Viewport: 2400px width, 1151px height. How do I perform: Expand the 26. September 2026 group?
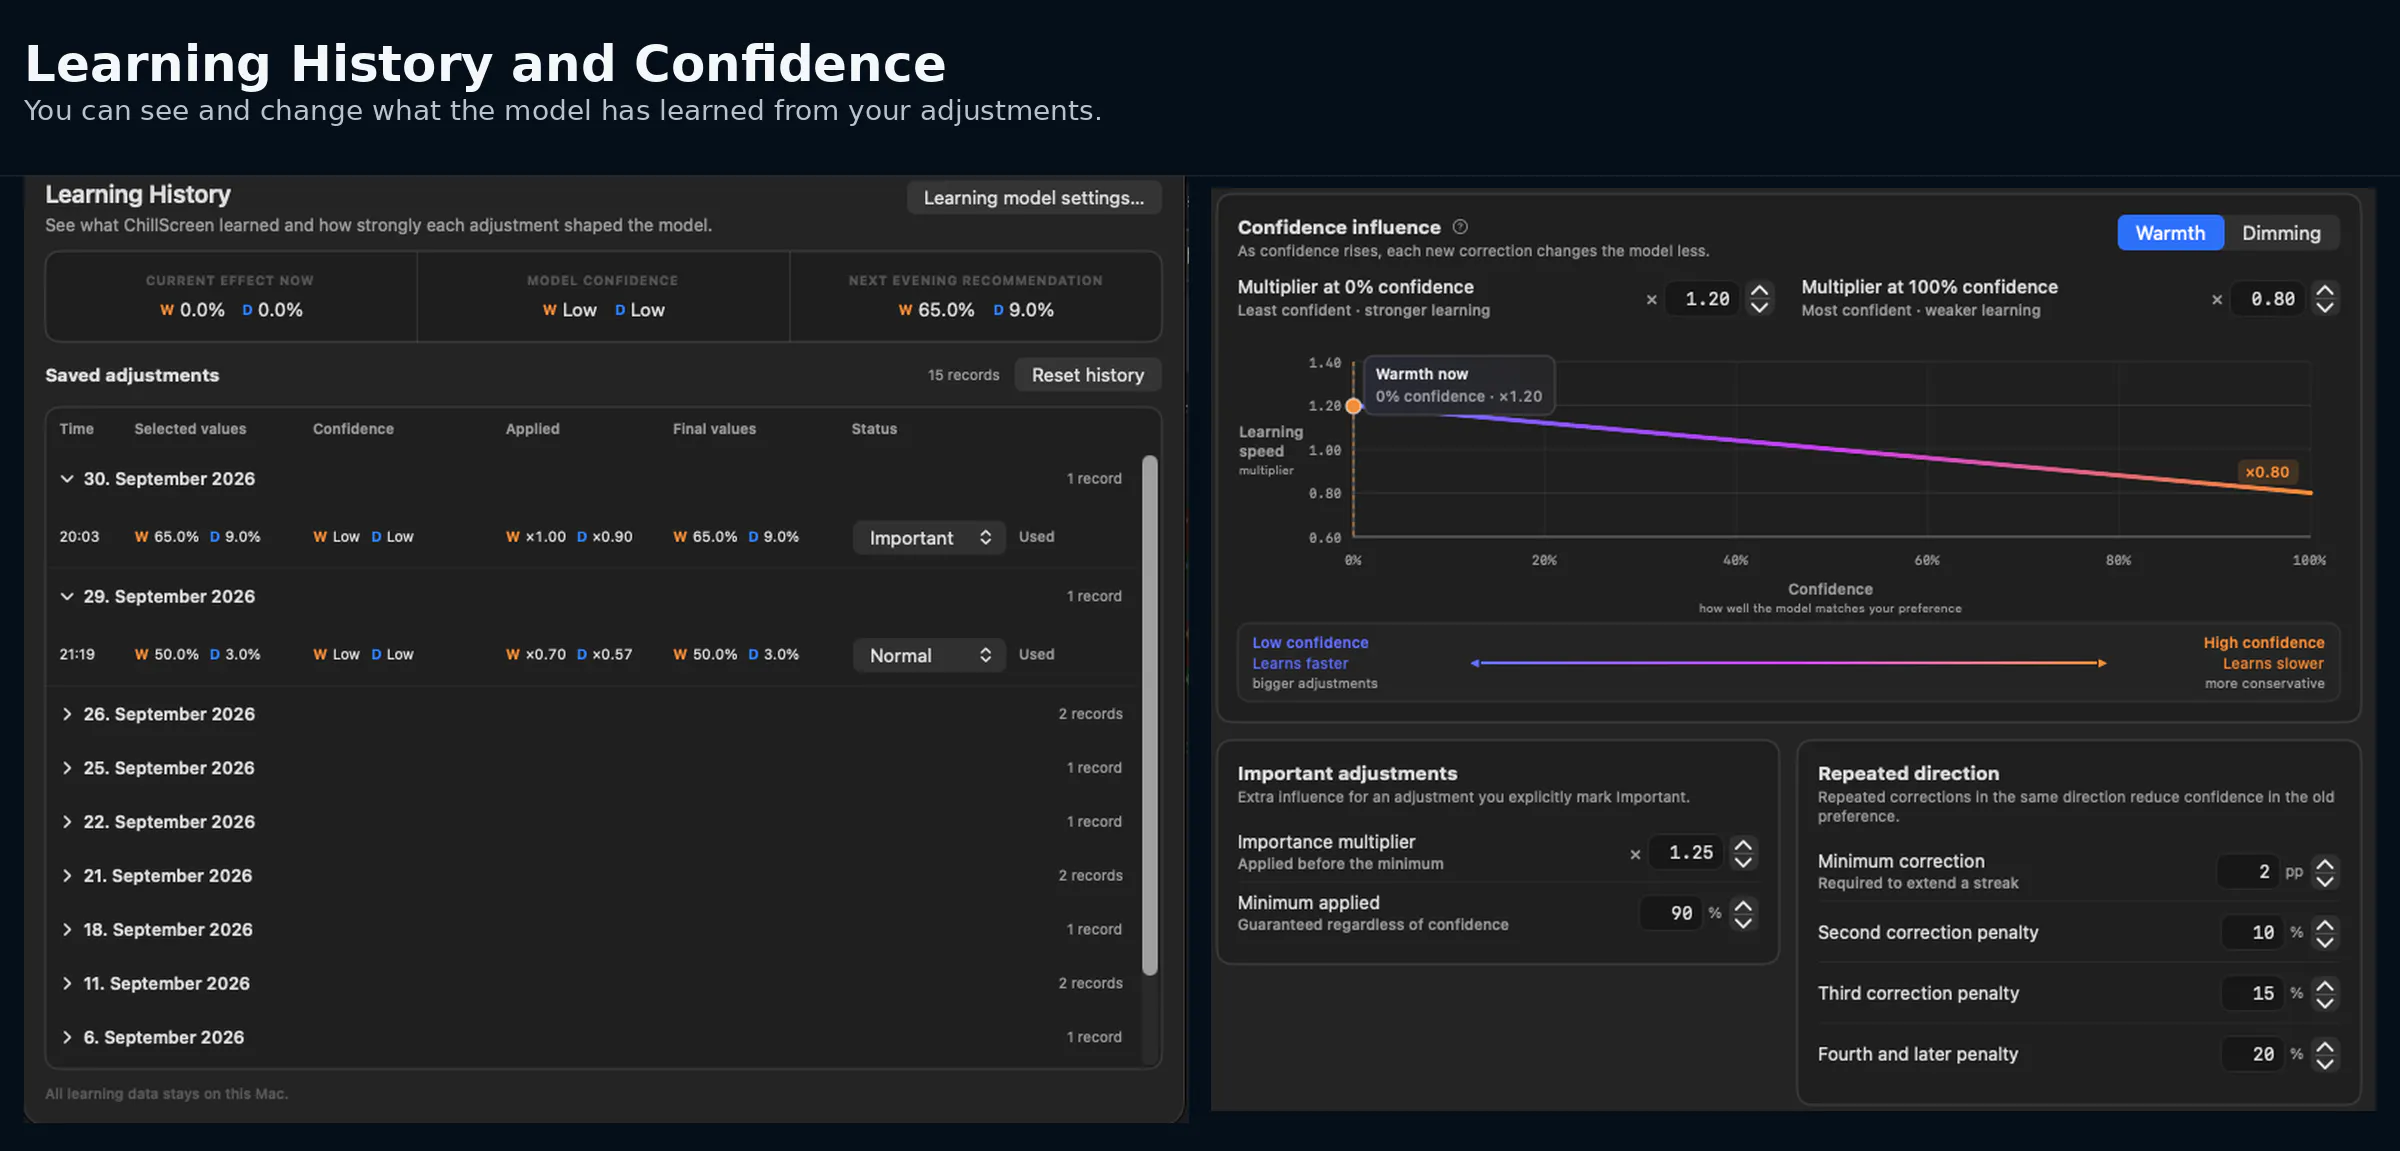coord(67,714)
